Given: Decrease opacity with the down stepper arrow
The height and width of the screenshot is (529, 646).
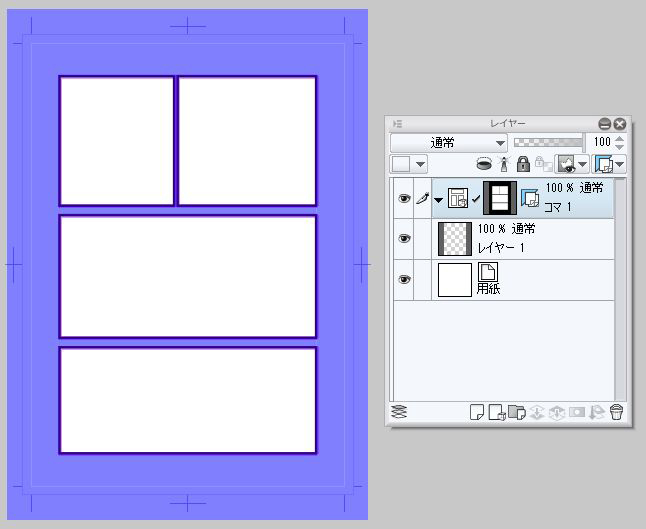Looking at the screenshot, I should [x=619, y=147].
